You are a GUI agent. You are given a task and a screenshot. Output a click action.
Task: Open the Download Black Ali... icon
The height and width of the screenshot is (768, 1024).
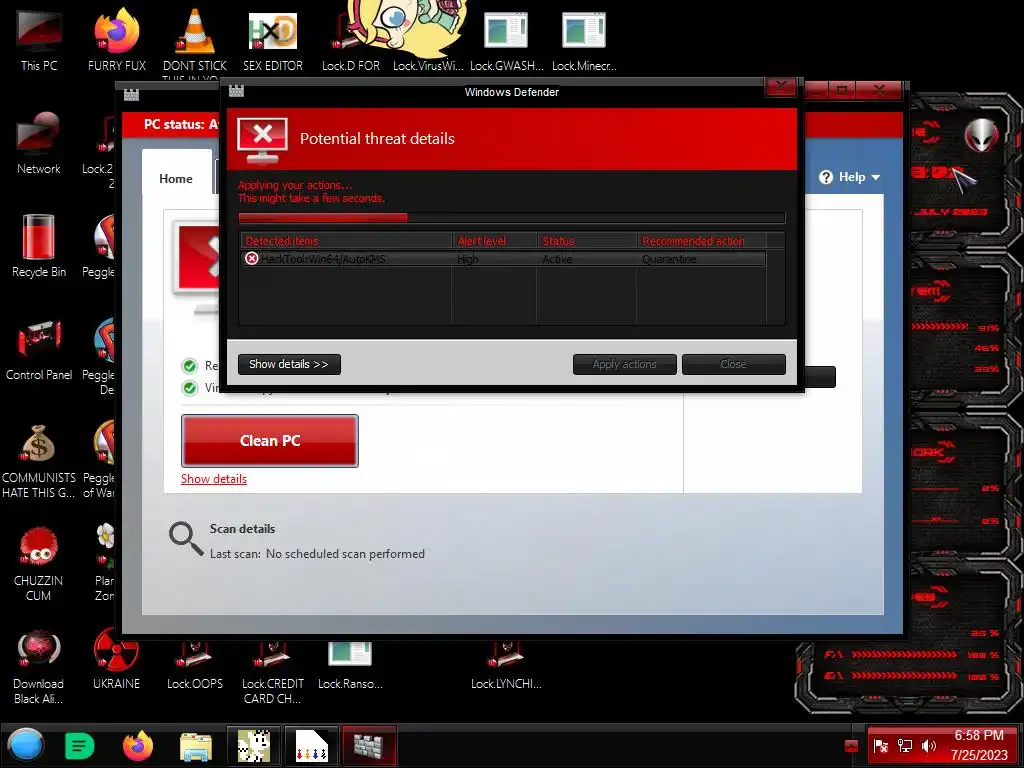click(x=39, y=667)
